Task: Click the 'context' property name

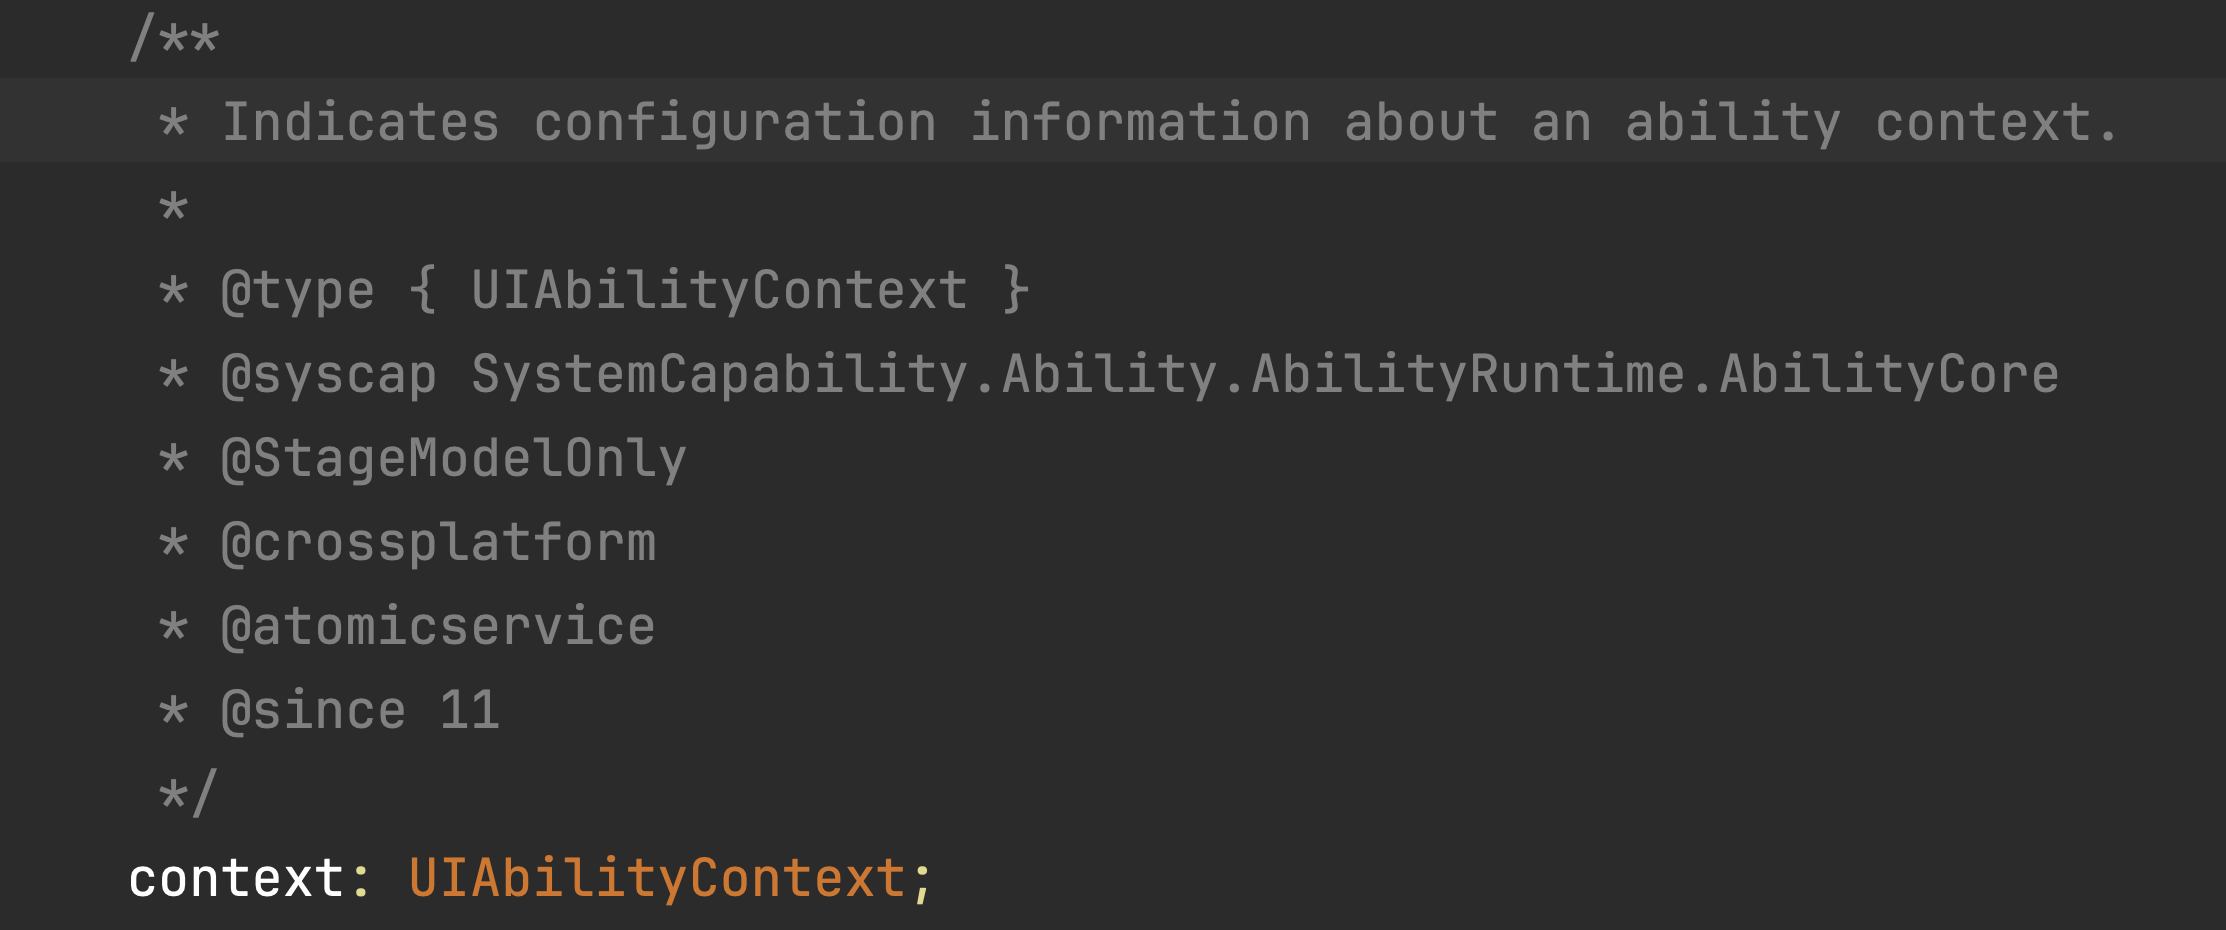Action: pos(236,879)
